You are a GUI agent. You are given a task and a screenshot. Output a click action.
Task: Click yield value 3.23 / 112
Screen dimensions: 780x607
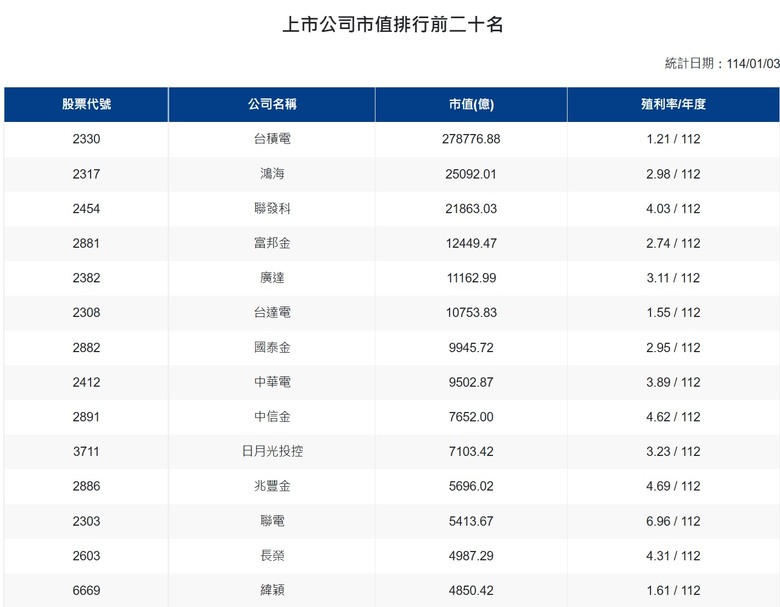point(673,452)
